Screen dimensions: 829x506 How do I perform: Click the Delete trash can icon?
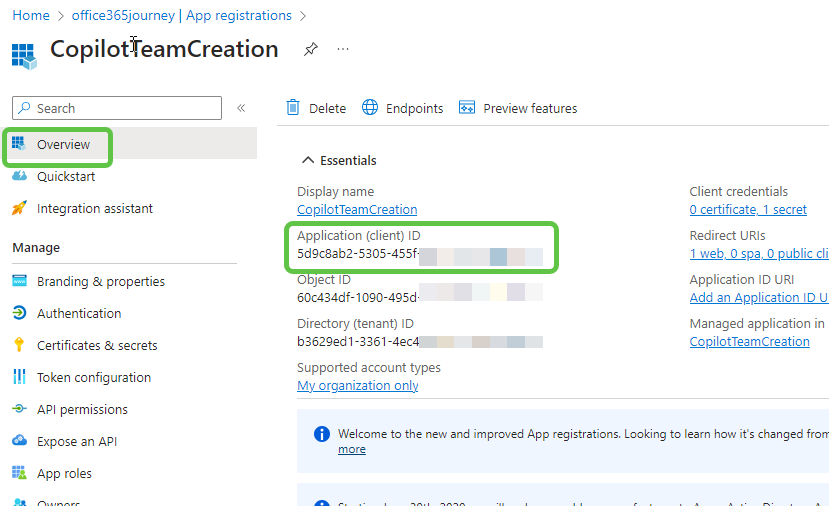[x=292, y=107]
